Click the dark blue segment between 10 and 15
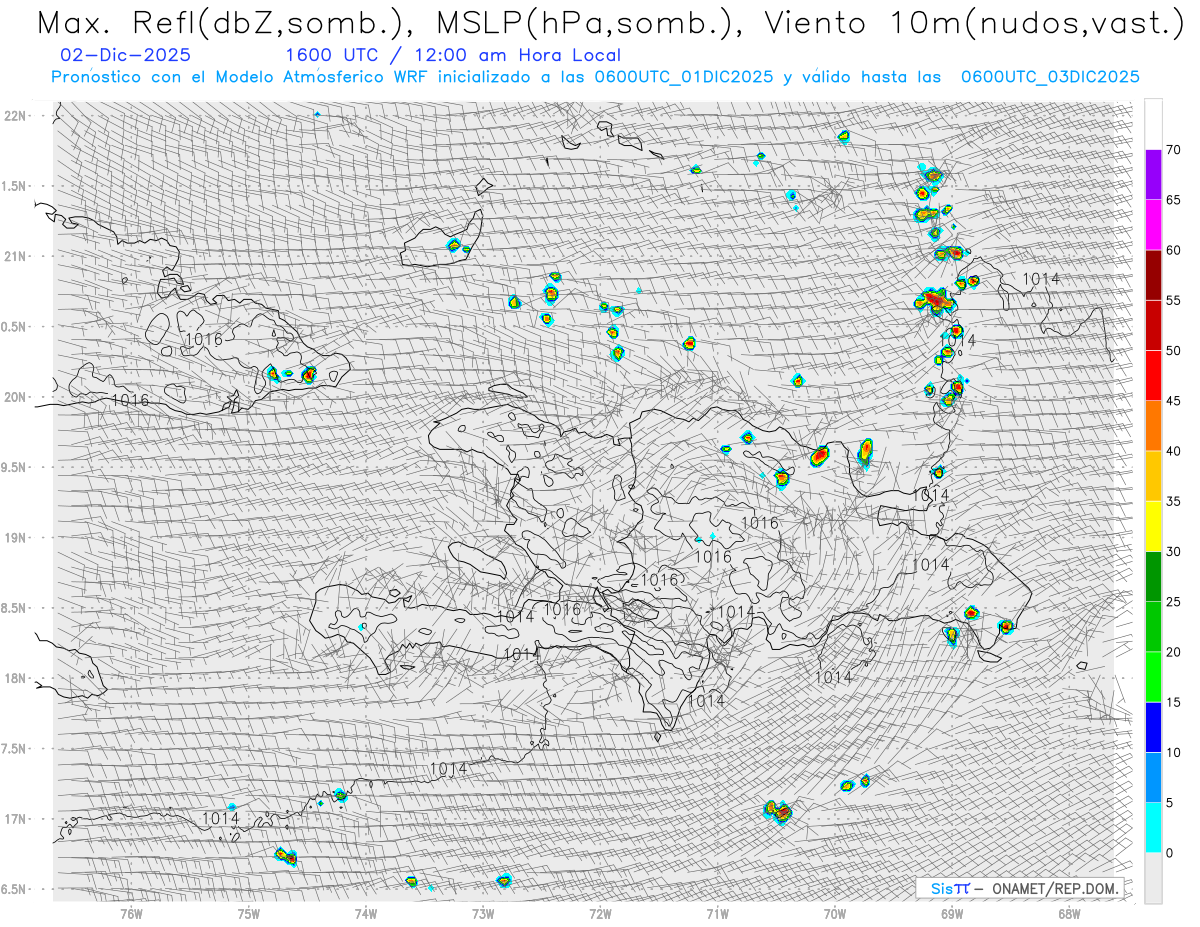The width and height of the screenshot is (1200, 927). pos(1153,727)
